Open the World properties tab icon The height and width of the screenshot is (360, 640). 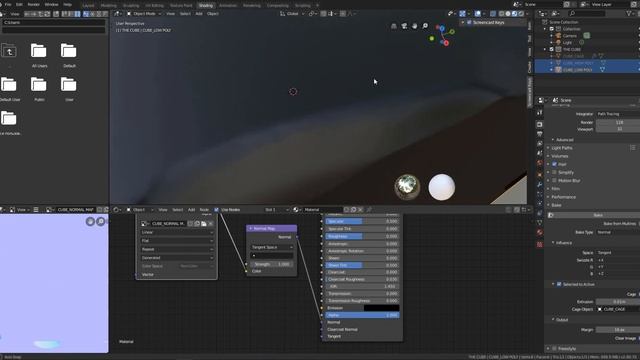[540, 163]
